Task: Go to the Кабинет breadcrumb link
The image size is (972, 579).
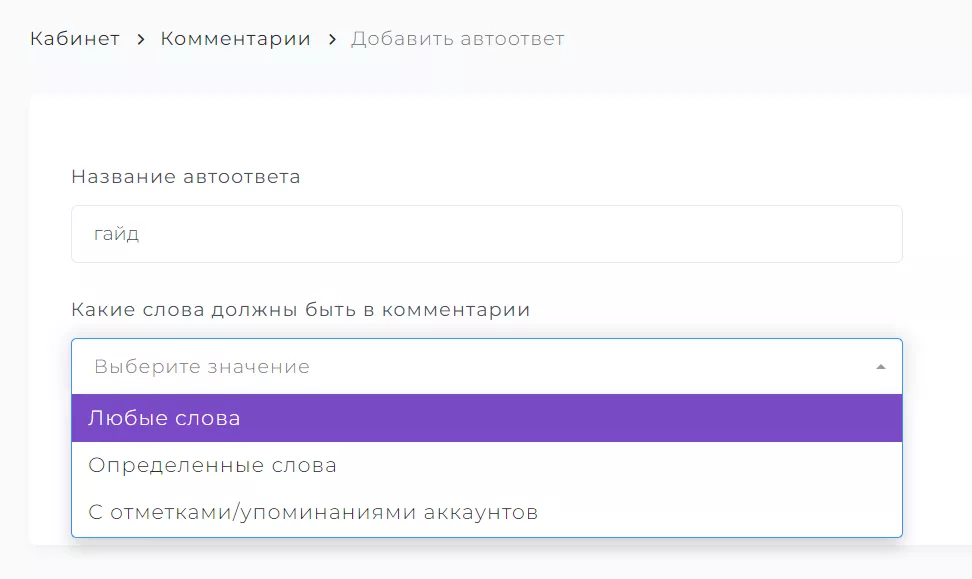Action: click(x=75, y=38)
